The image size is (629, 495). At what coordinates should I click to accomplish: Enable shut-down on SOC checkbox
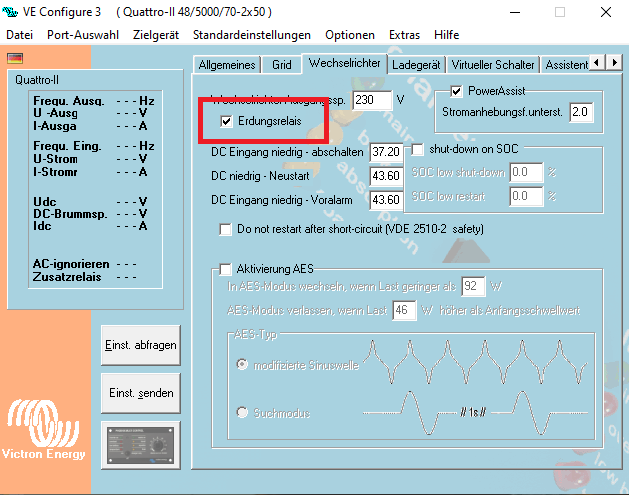click(x=418, y=150)
